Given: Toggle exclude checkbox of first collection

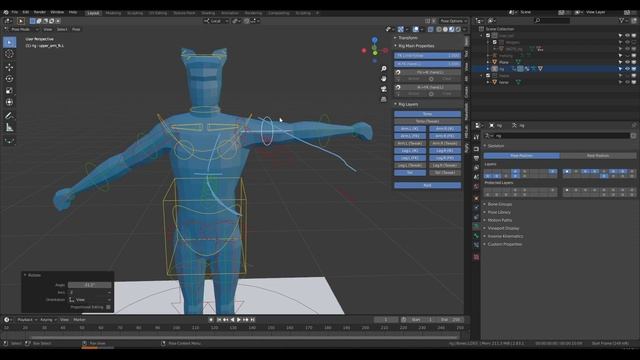Looking at the screenshot, I should point(488,36).
